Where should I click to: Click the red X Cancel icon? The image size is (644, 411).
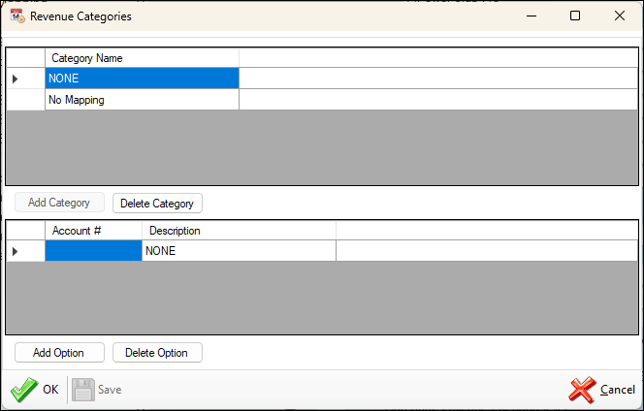point(582,389)
